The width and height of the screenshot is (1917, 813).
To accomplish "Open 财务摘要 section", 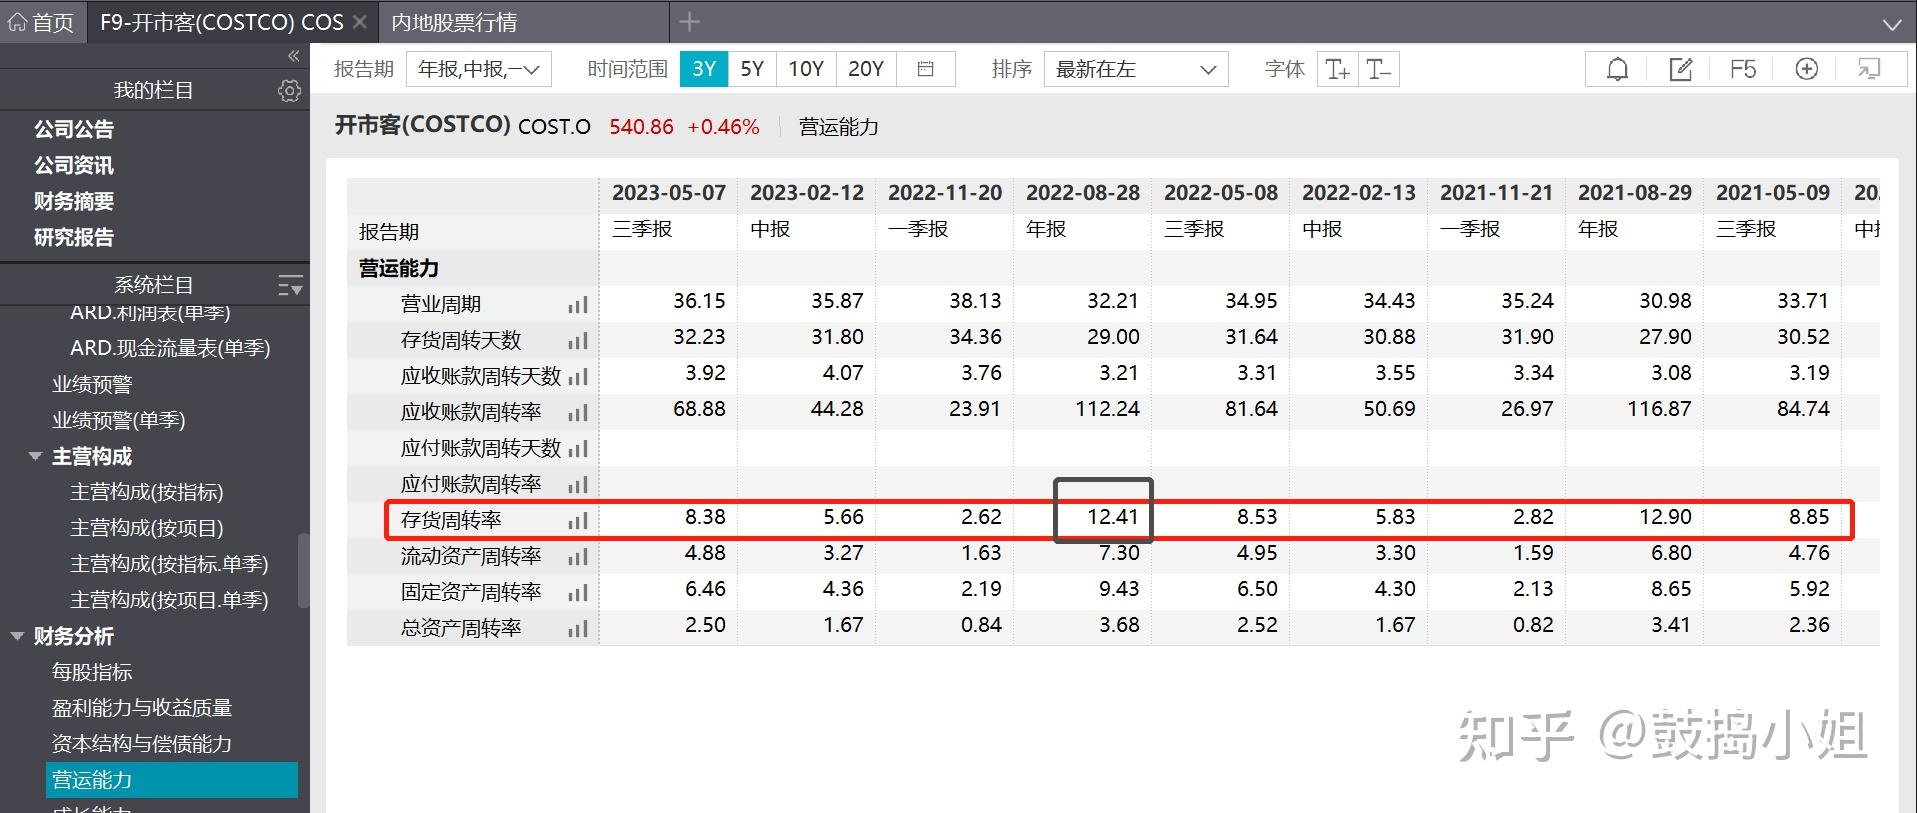I will [74, 201].
